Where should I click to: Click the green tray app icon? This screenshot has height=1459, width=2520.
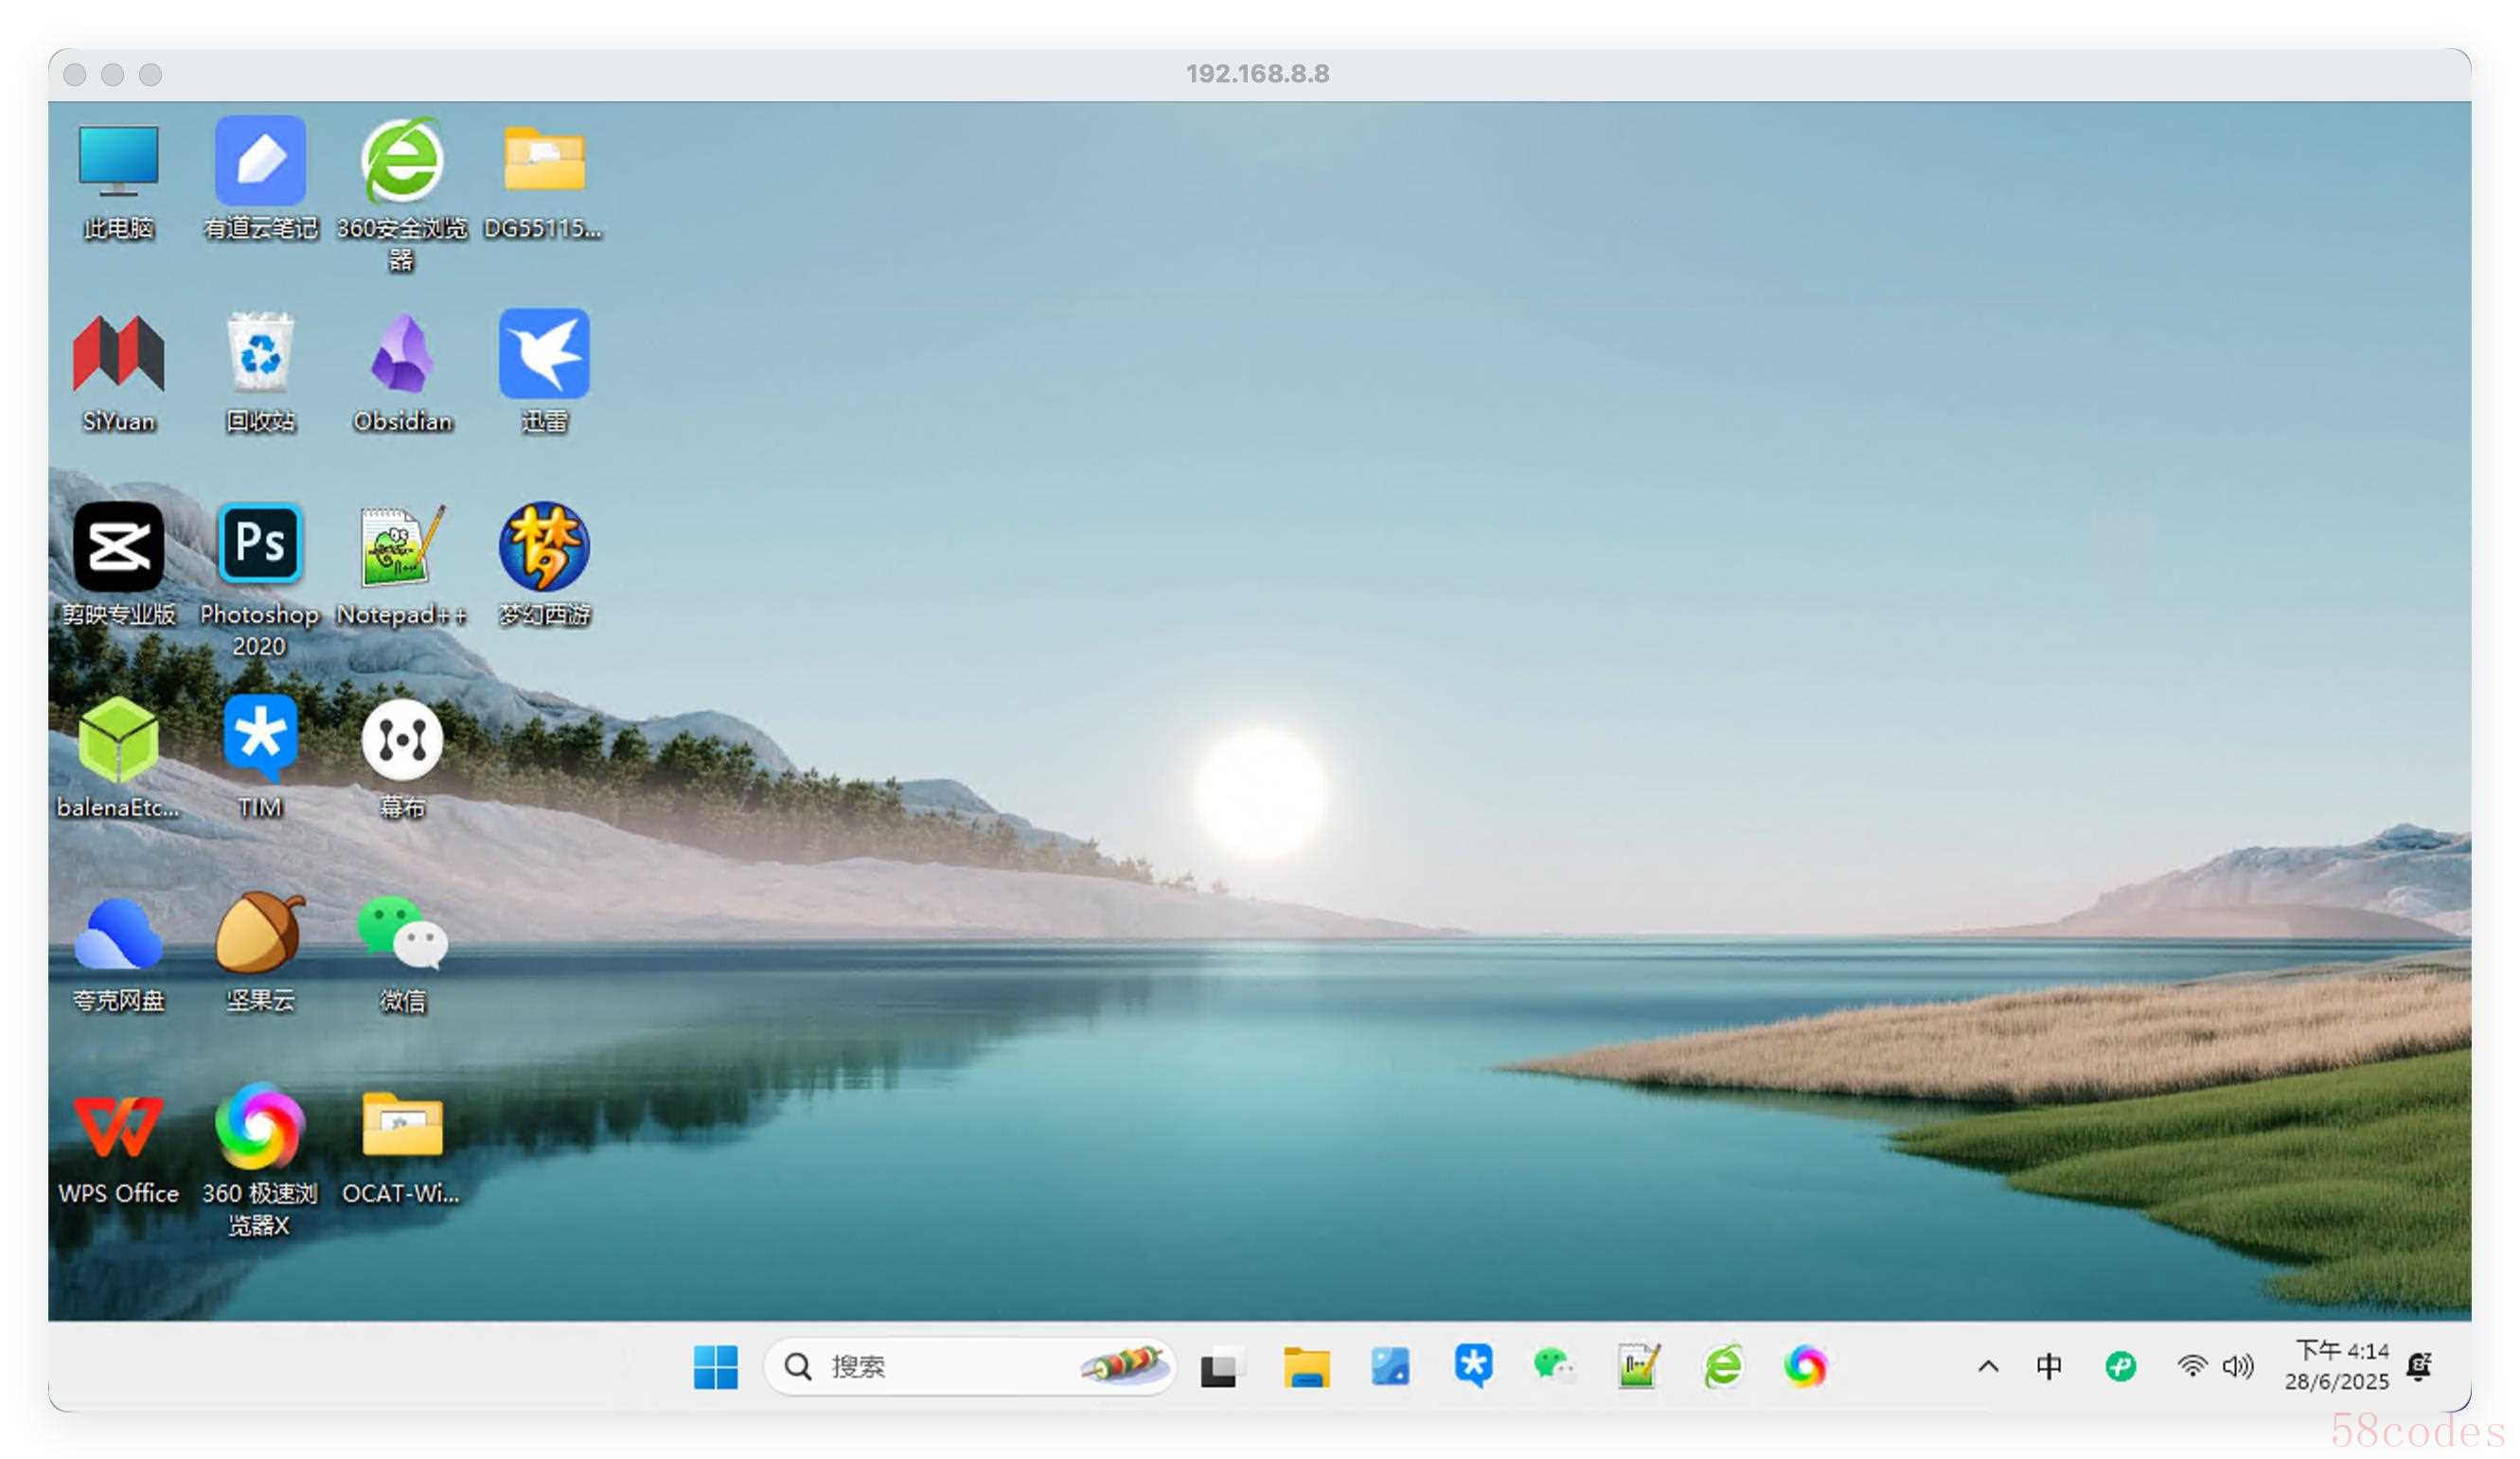click(2120, 1366)
